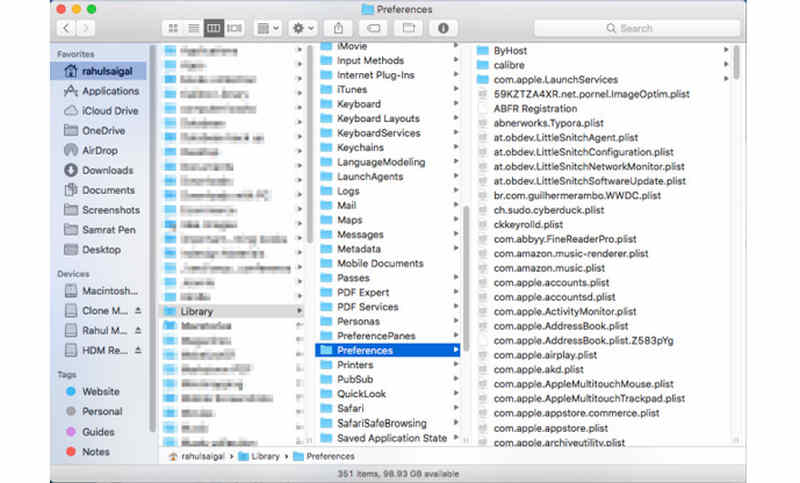This screenshot has width=800, height=483.
Task: Go forward with the right arrow button
Action: 86,28
